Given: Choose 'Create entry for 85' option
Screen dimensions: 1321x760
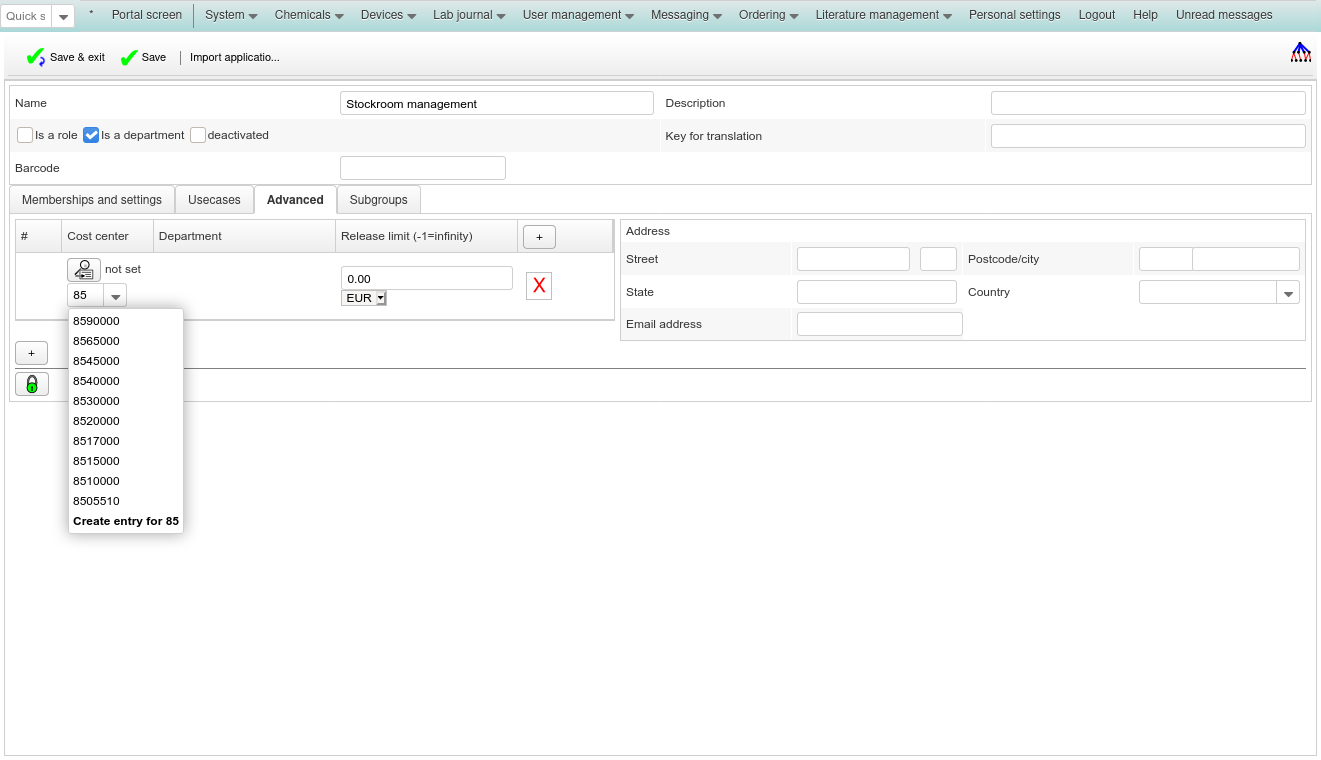Looking at the screenshot, I should coord(126,521).
